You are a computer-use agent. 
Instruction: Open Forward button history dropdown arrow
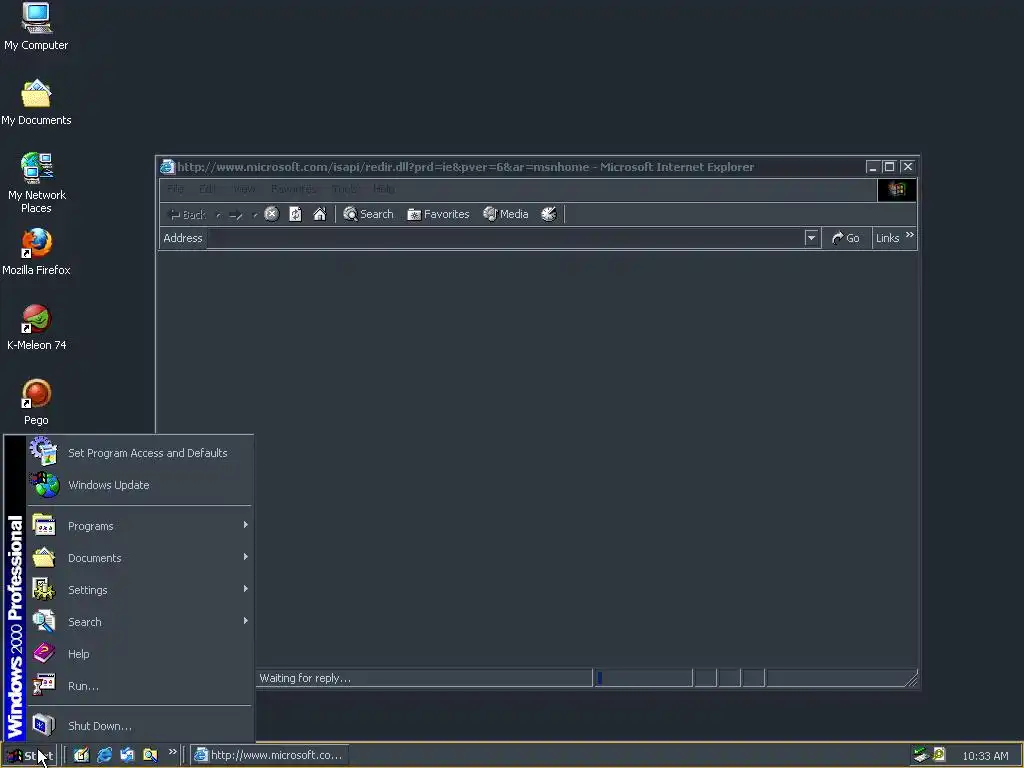254,215
